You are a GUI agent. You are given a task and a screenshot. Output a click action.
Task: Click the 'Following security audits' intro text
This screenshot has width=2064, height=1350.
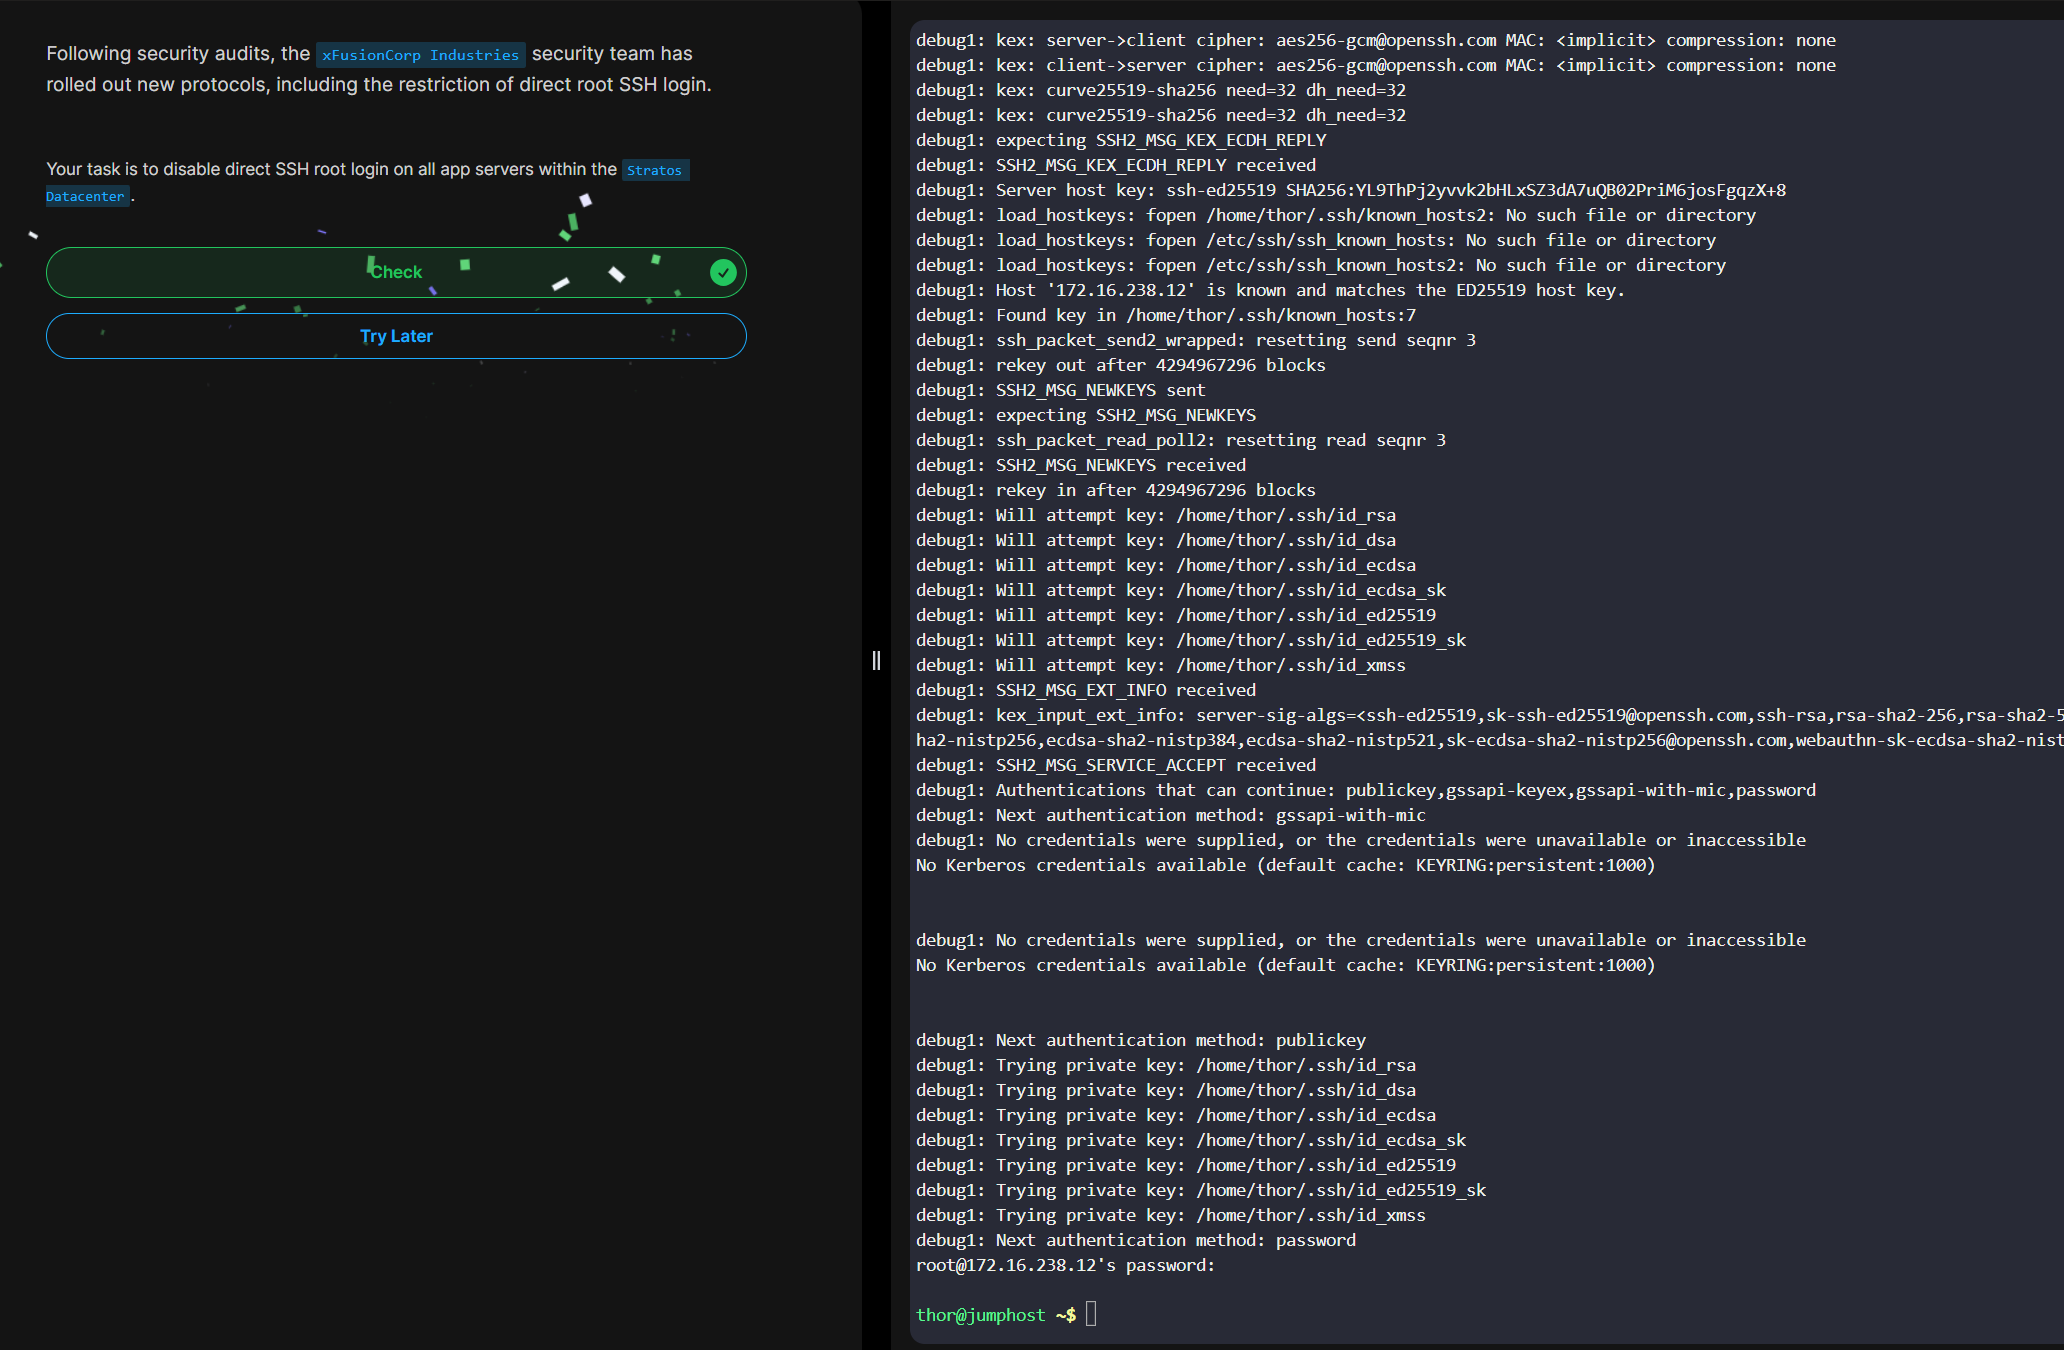coord(178,54)
